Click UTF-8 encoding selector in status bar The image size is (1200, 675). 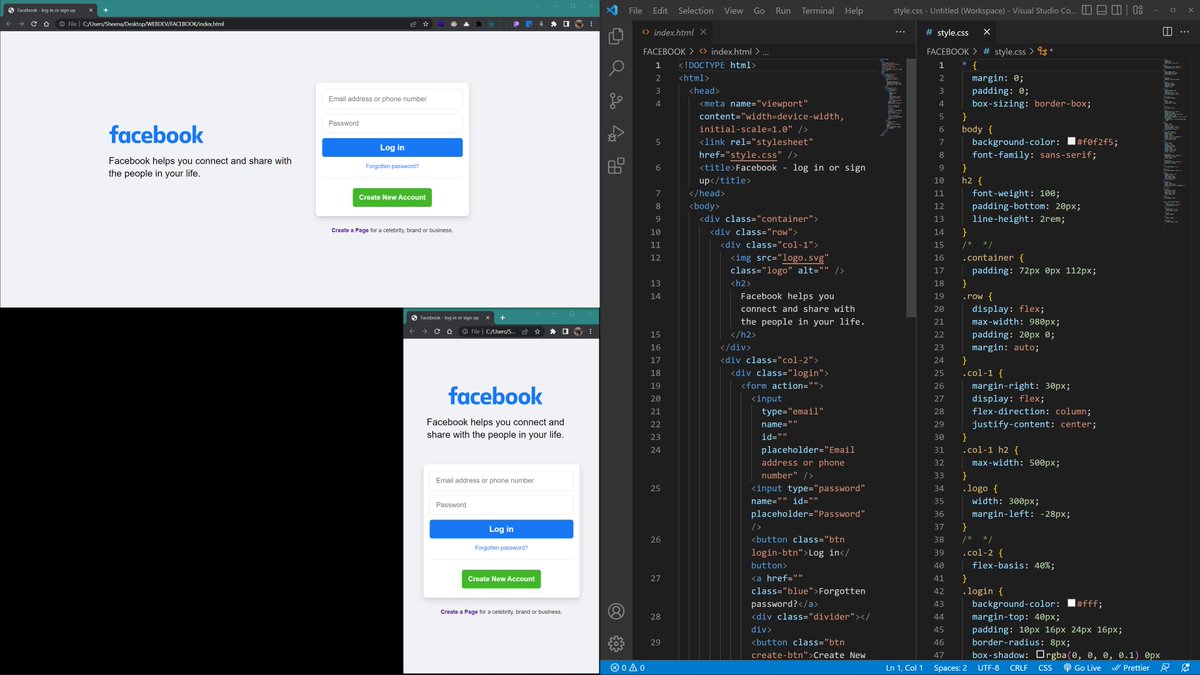point(988,667)
